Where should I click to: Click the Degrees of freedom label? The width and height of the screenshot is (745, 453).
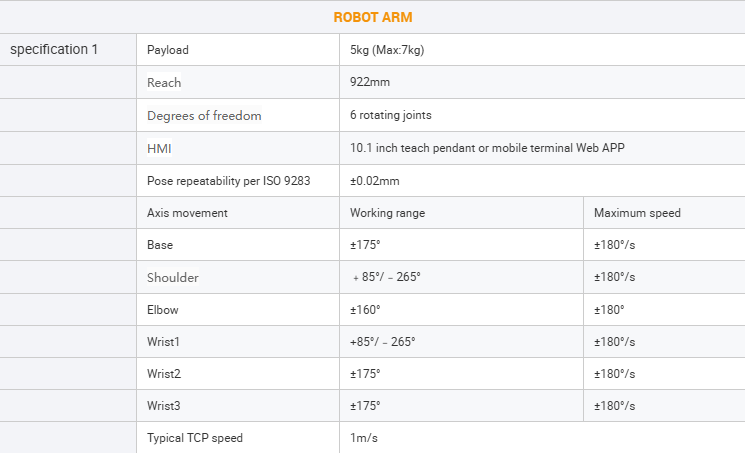204,116
